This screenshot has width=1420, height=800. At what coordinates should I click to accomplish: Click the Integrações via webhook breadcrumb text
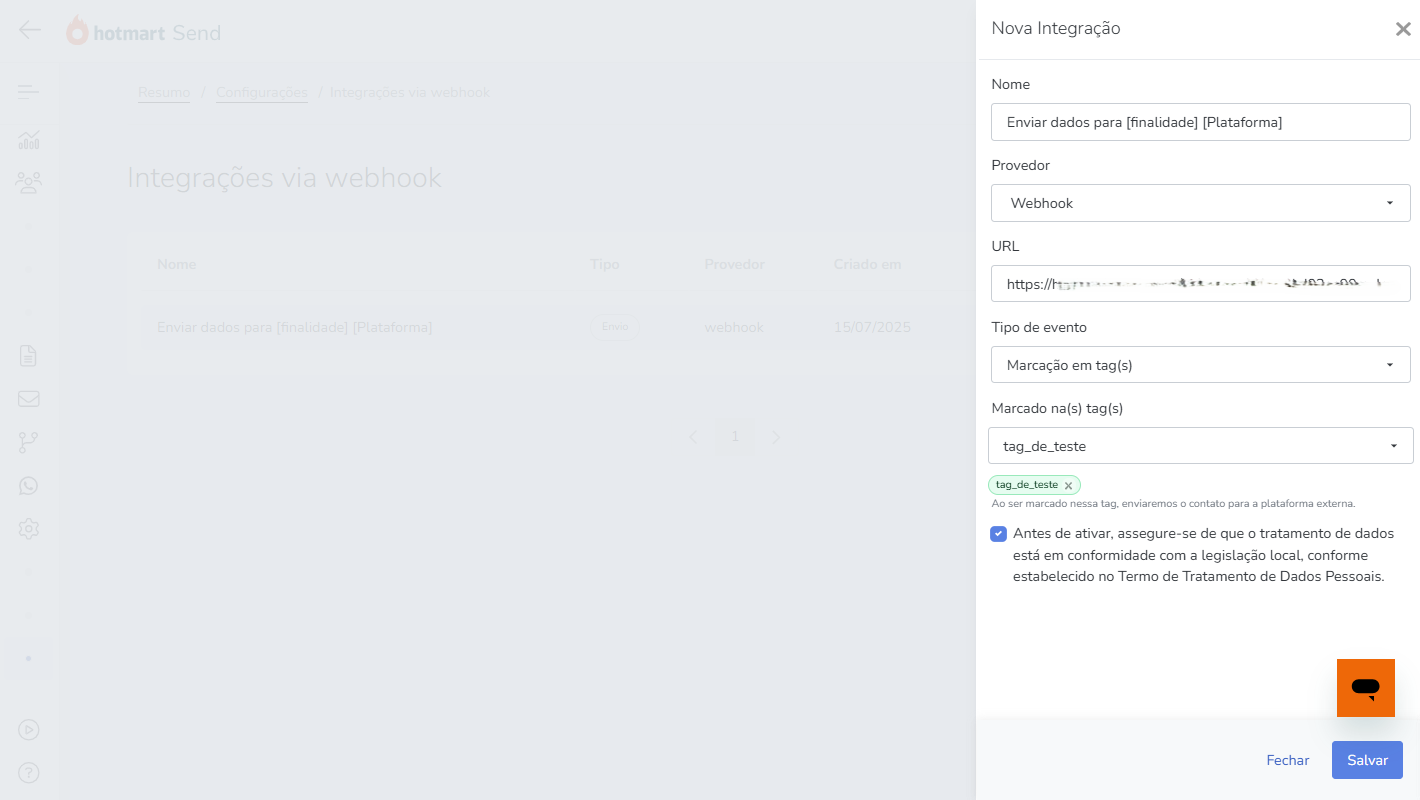(x=410, y=92)
